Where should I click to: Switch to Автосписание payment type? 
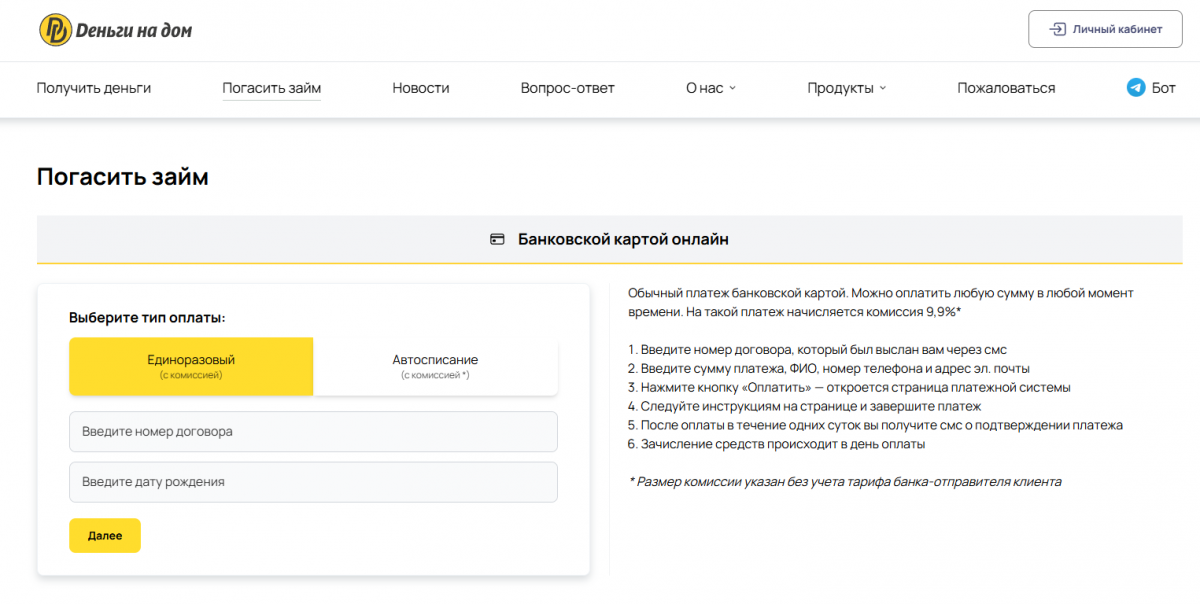point(435,366)
